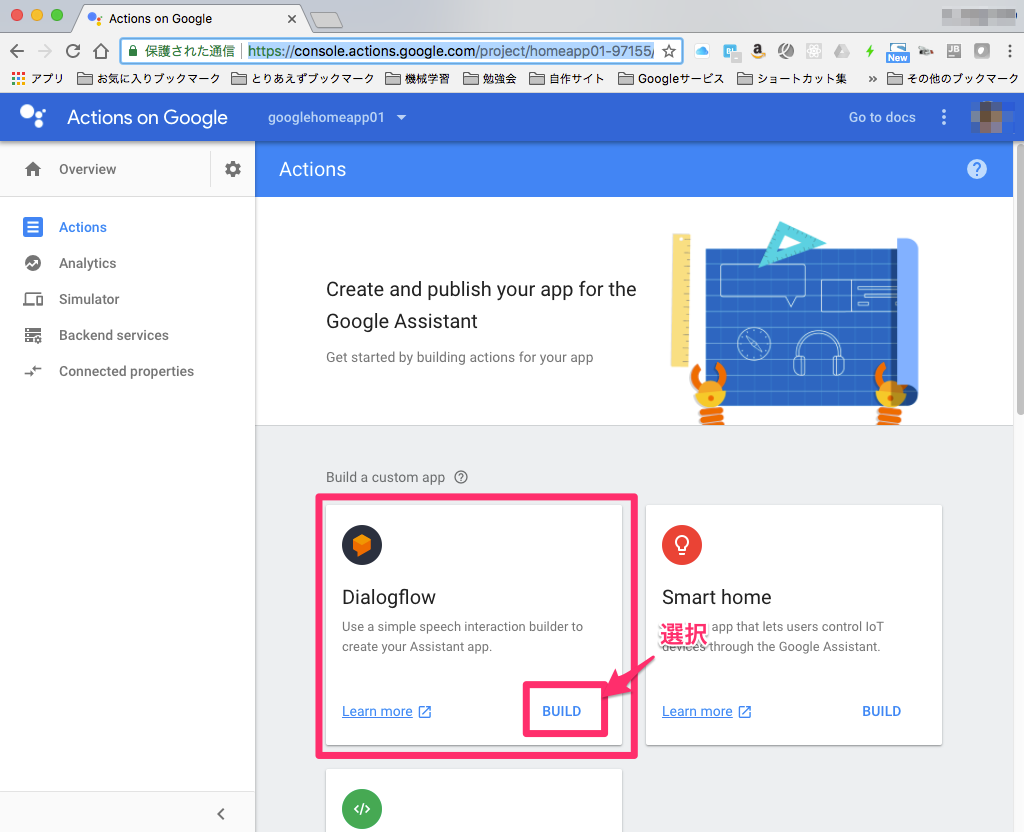Click the Go to docs link
Viewport: 1024px width, 832px height.
click(x=882, y=117)
